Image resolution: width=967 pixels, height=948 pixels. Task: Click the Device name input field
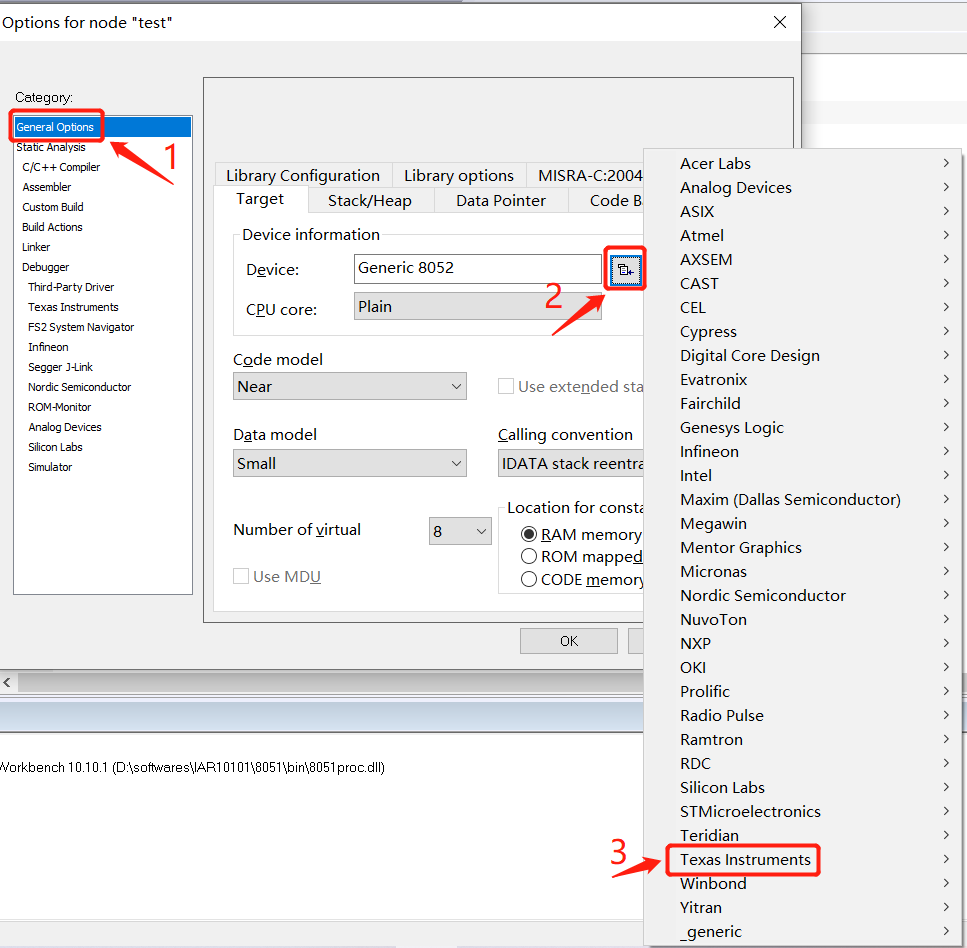(x=477, y=268)
